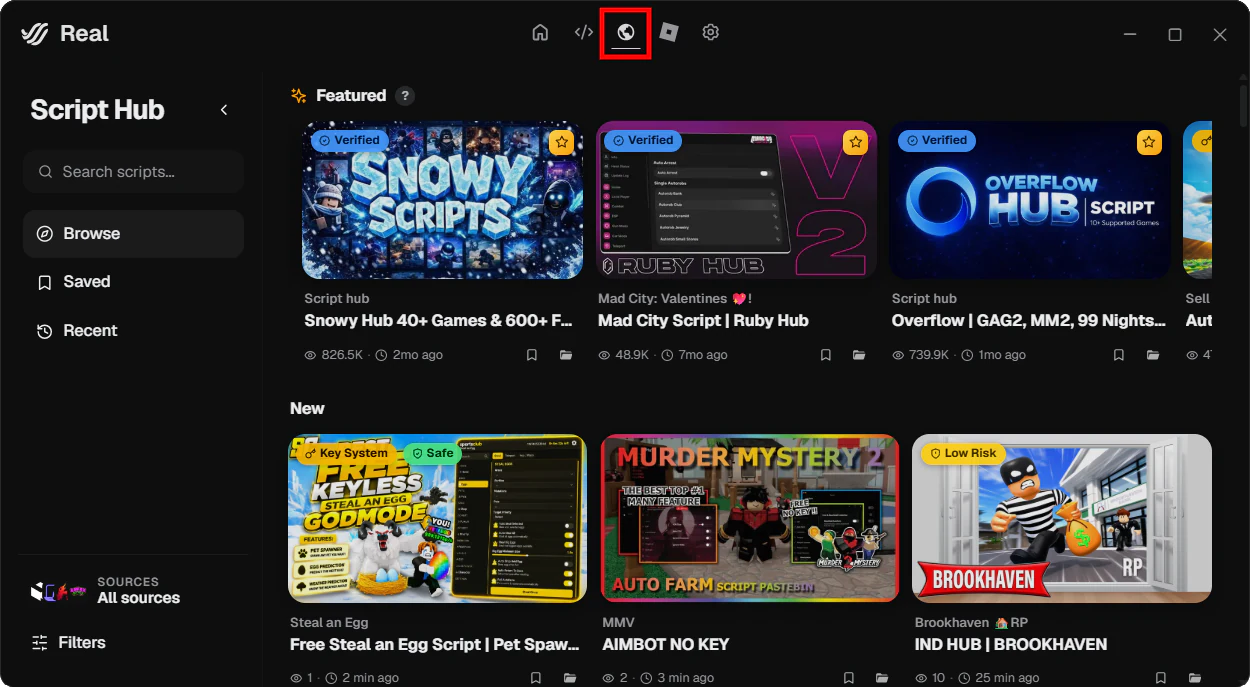Image resolution: width=1250 pixels, height=687 pixels.
Task: Click Verified badge on Ruby Hub
Action: tap(643, 140)
